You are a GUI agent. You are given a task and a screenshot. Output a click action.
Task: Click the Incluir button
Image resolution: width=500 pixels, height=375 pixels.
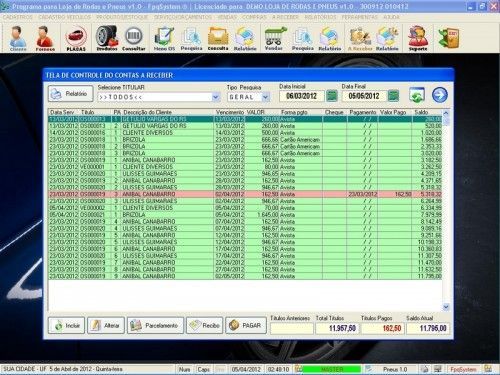tap(66, 325)
